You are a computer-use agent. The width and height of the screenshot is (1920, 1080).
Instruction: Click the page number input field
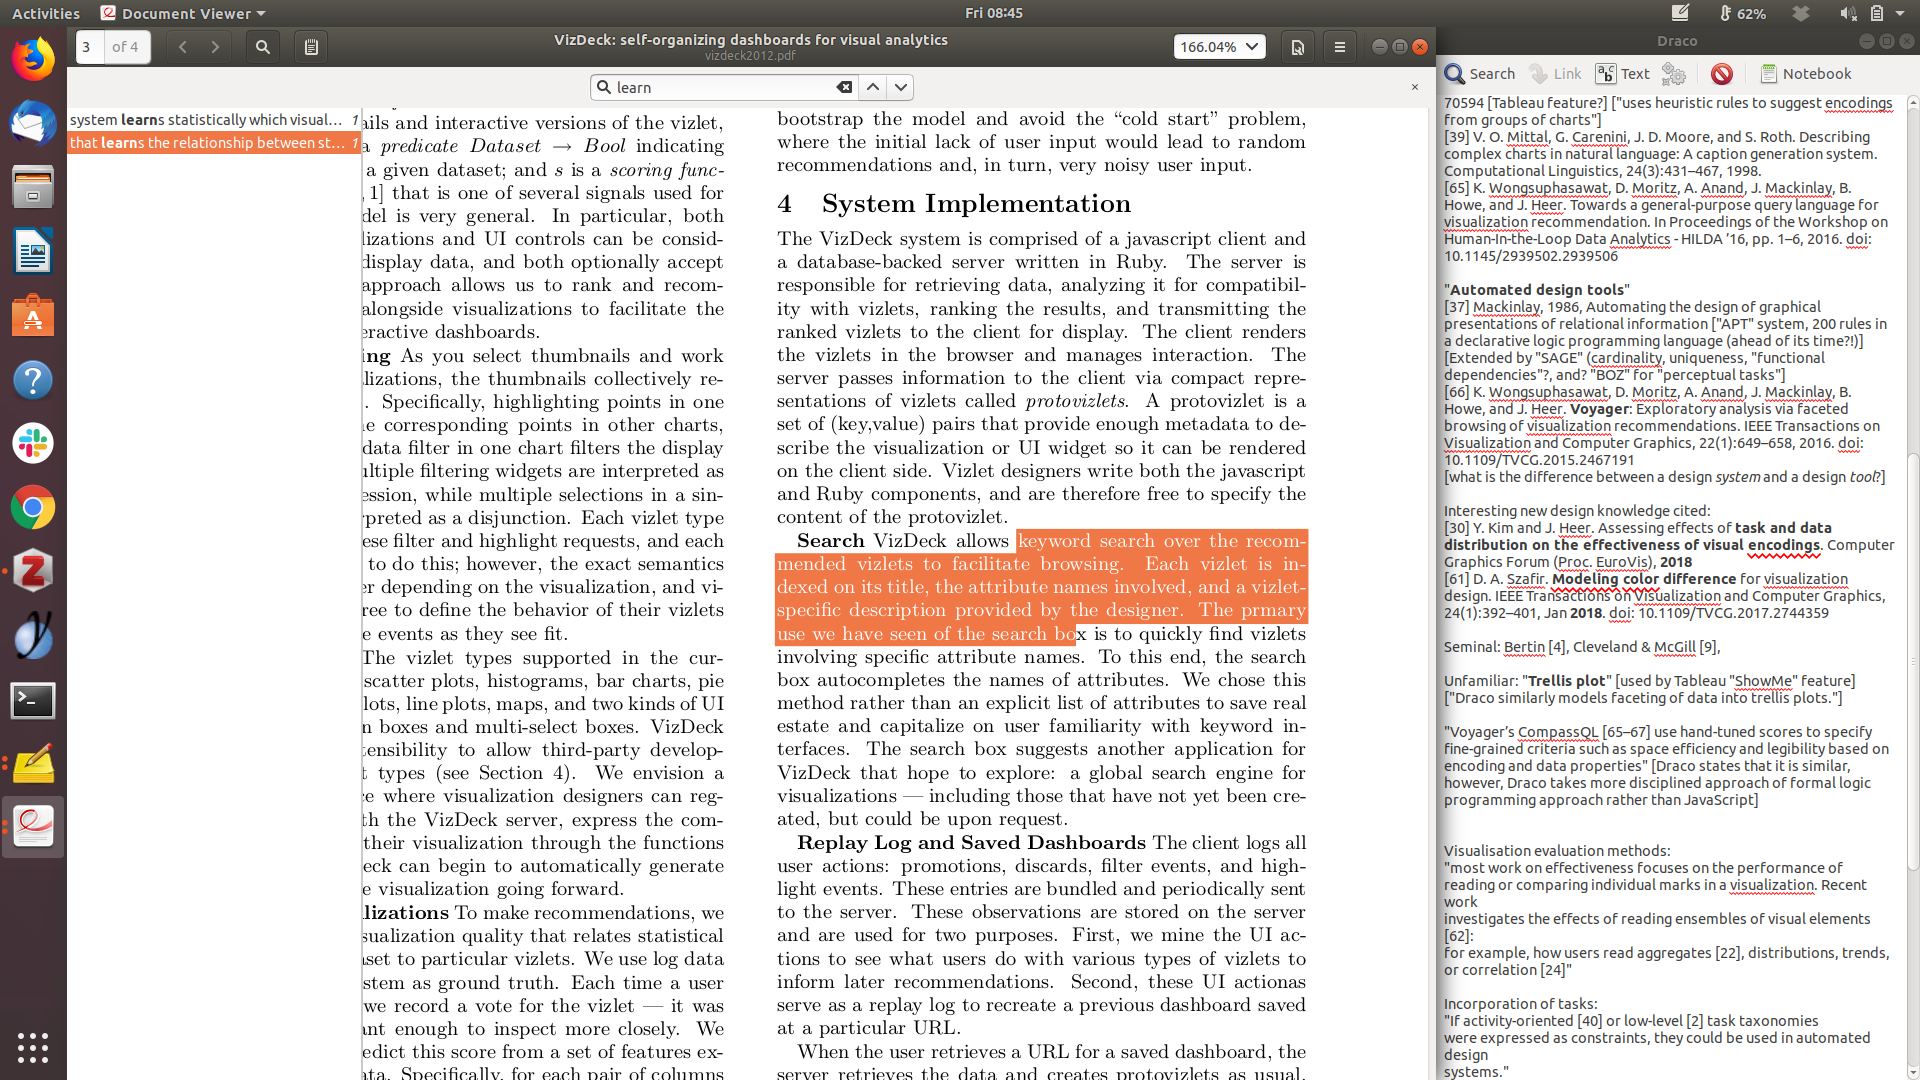[90, 47]
